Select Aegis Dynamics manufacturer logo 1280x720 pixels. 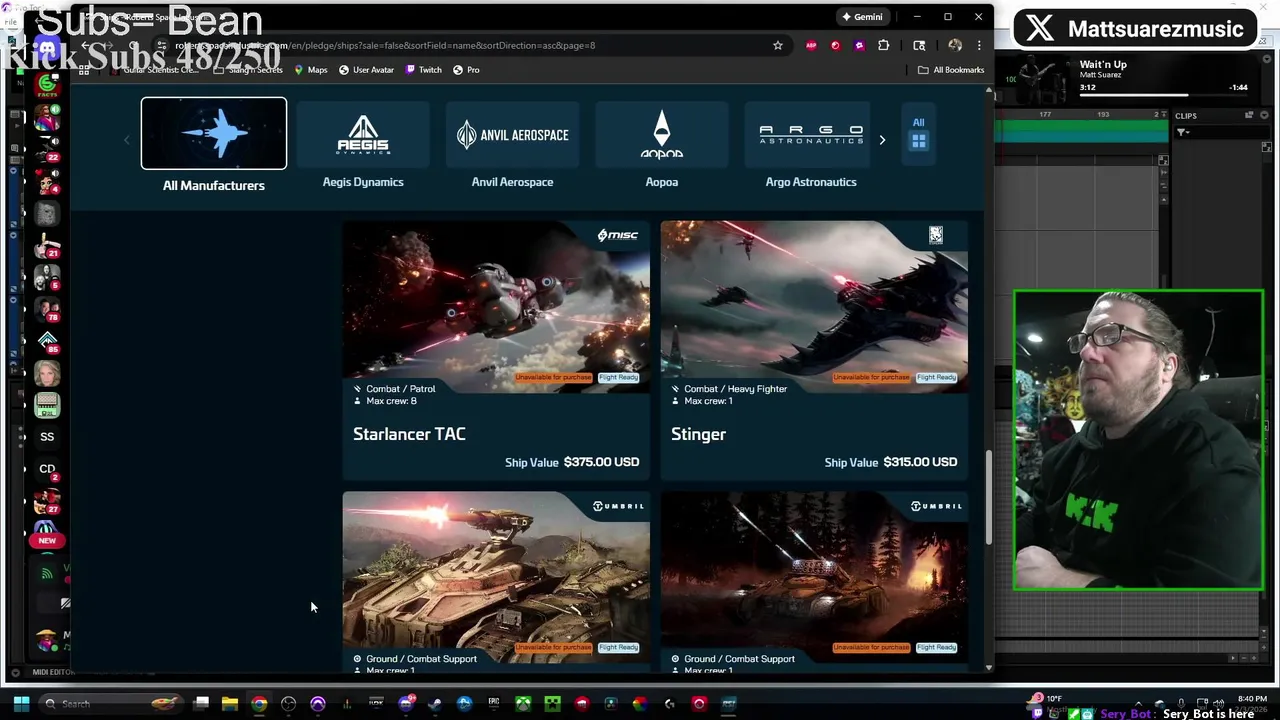click(x=363, y=136)
